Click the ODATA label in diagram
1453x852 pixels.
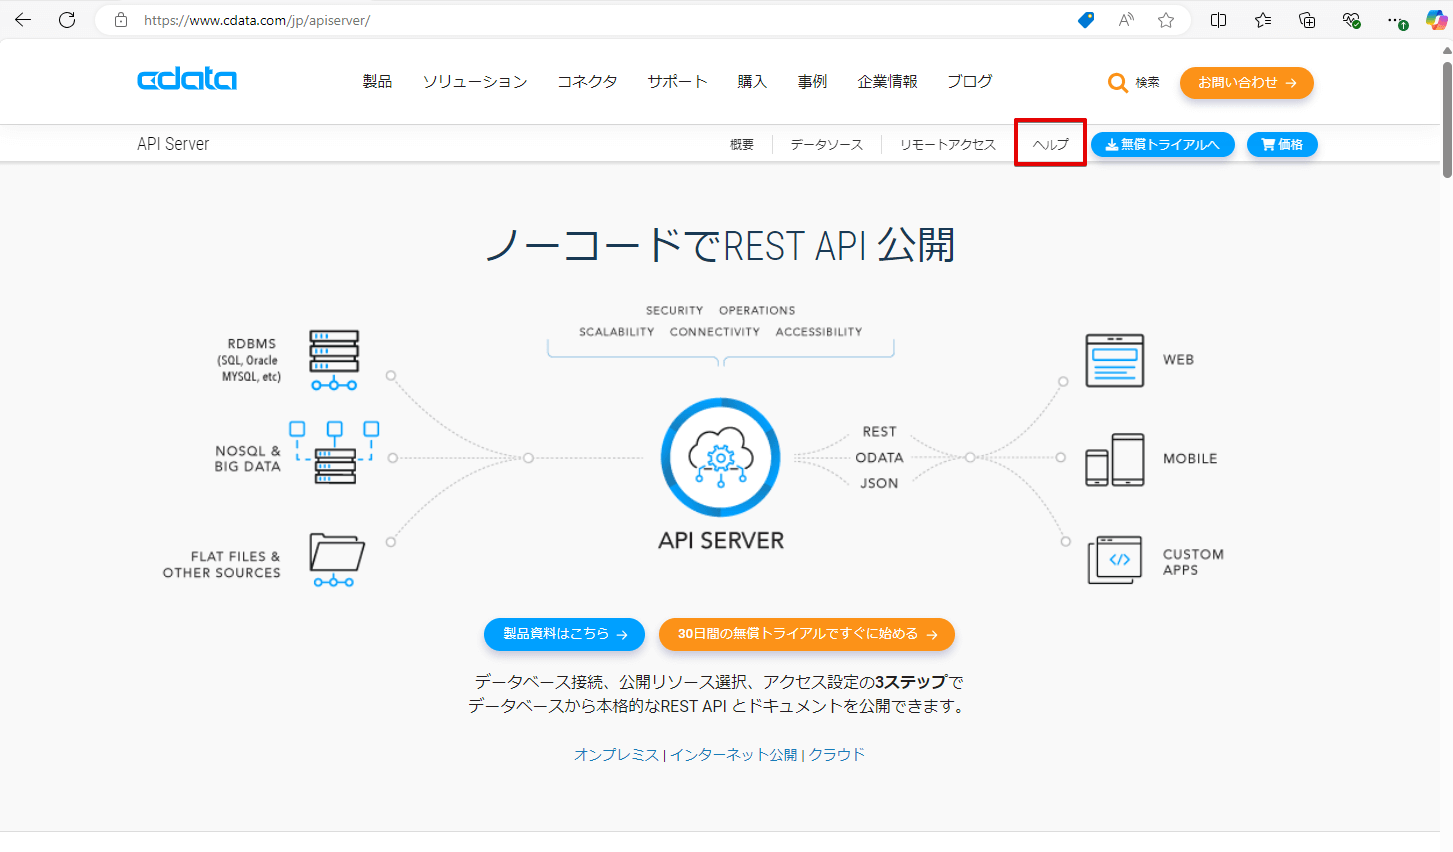coord(879,458)
